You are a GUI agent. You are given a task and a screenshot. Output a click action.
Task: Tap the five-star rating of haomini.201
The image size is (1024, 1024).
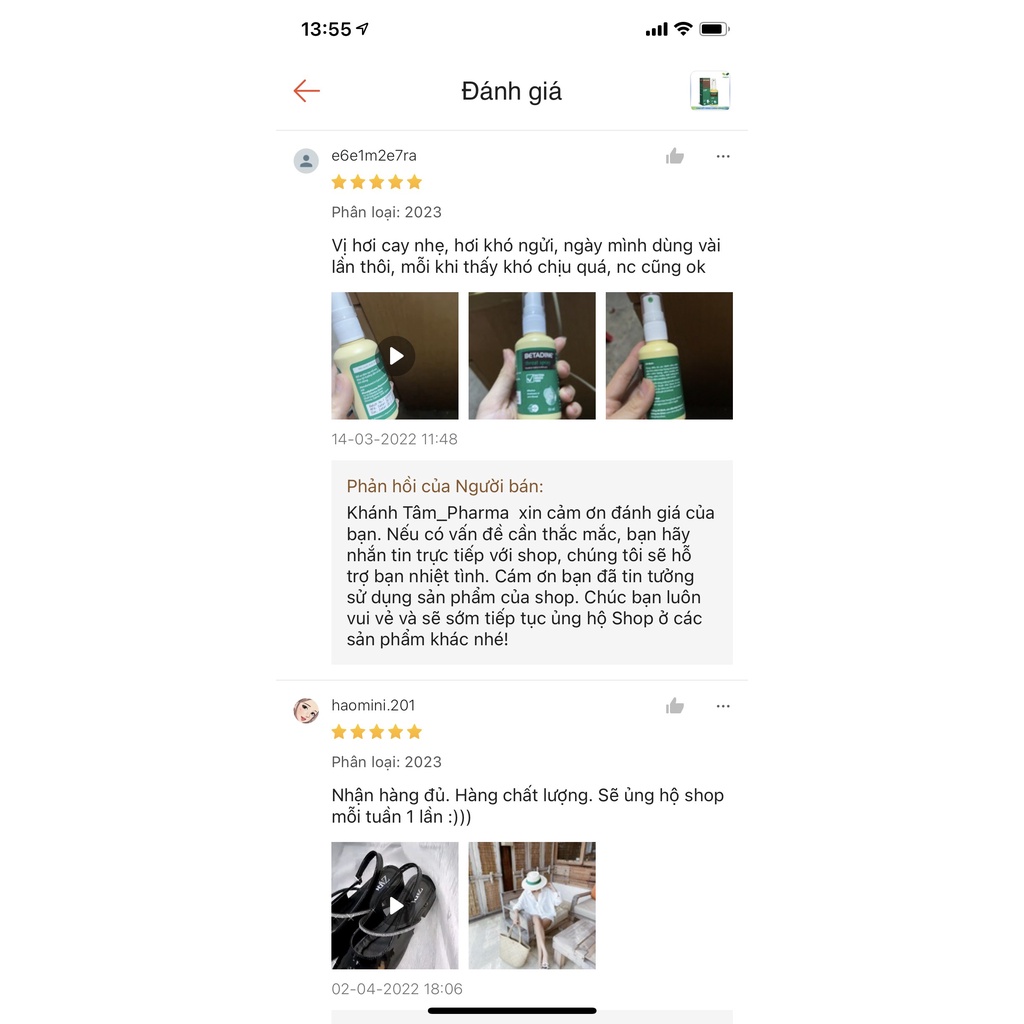click(x=377, y=732)
